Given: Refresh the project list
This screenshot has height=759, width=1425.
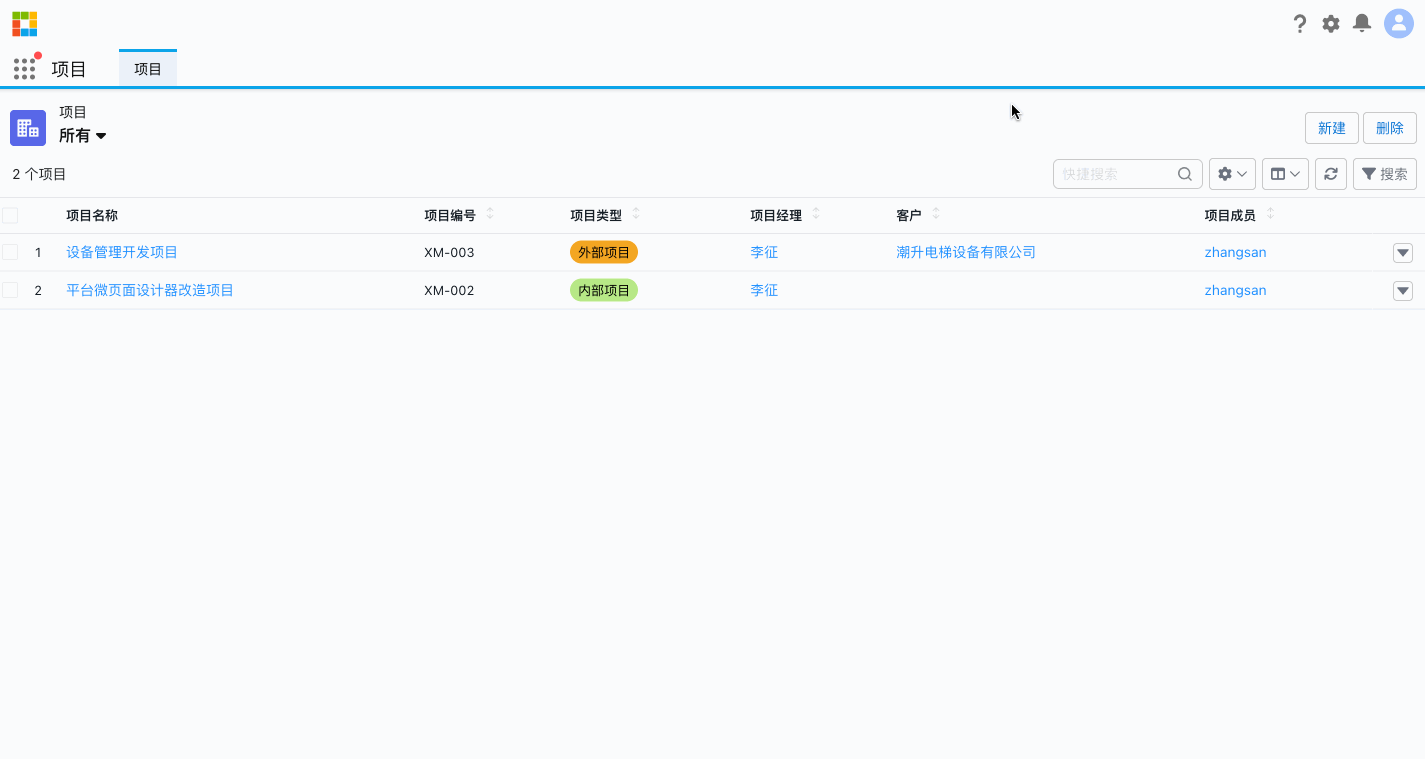Looking at the screenshot, I should point(1330,173).
